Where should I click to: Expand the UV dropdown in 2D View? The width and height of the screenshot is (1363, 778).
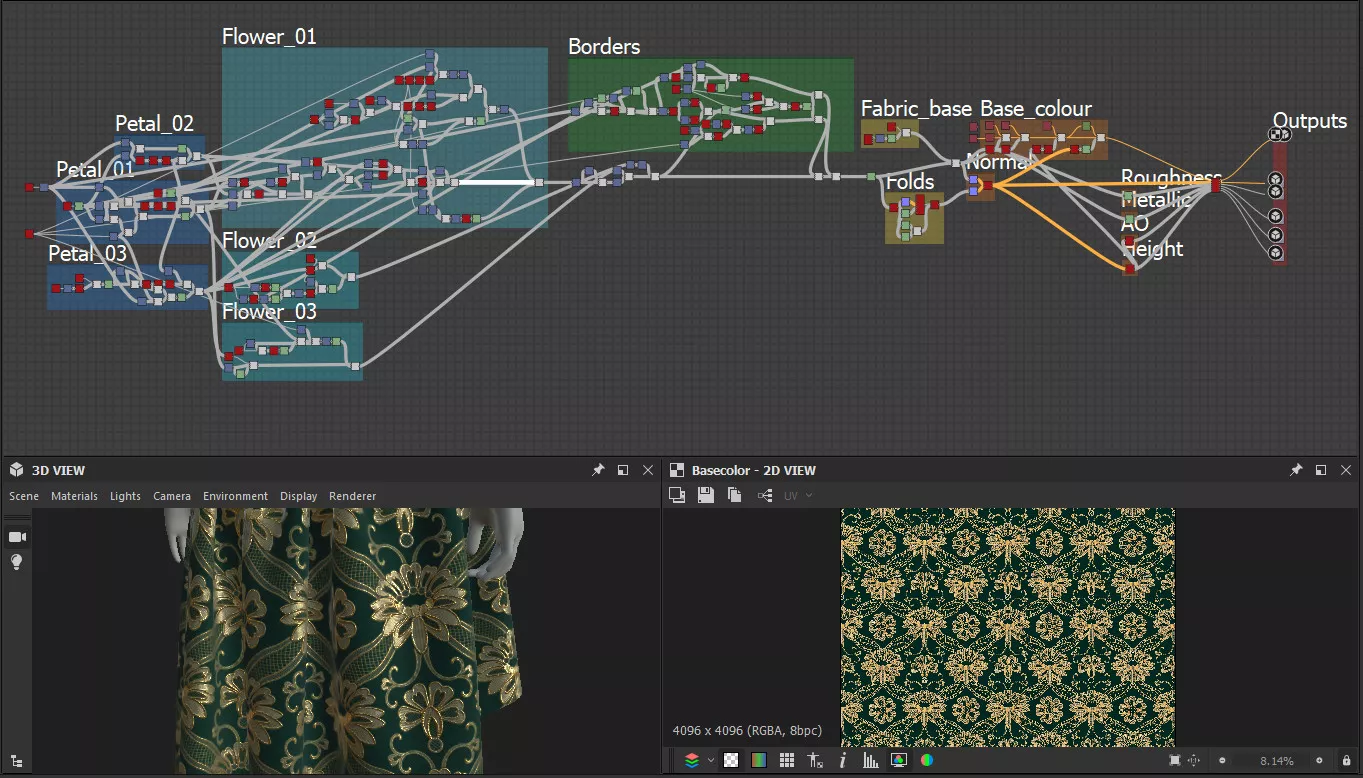click(798, 495)
